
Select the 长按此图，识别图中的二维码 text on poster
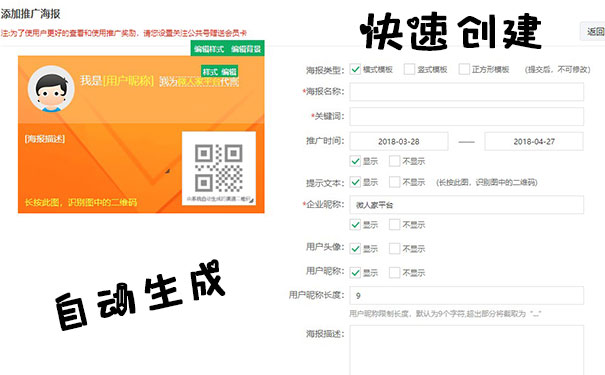pos(81,203)
